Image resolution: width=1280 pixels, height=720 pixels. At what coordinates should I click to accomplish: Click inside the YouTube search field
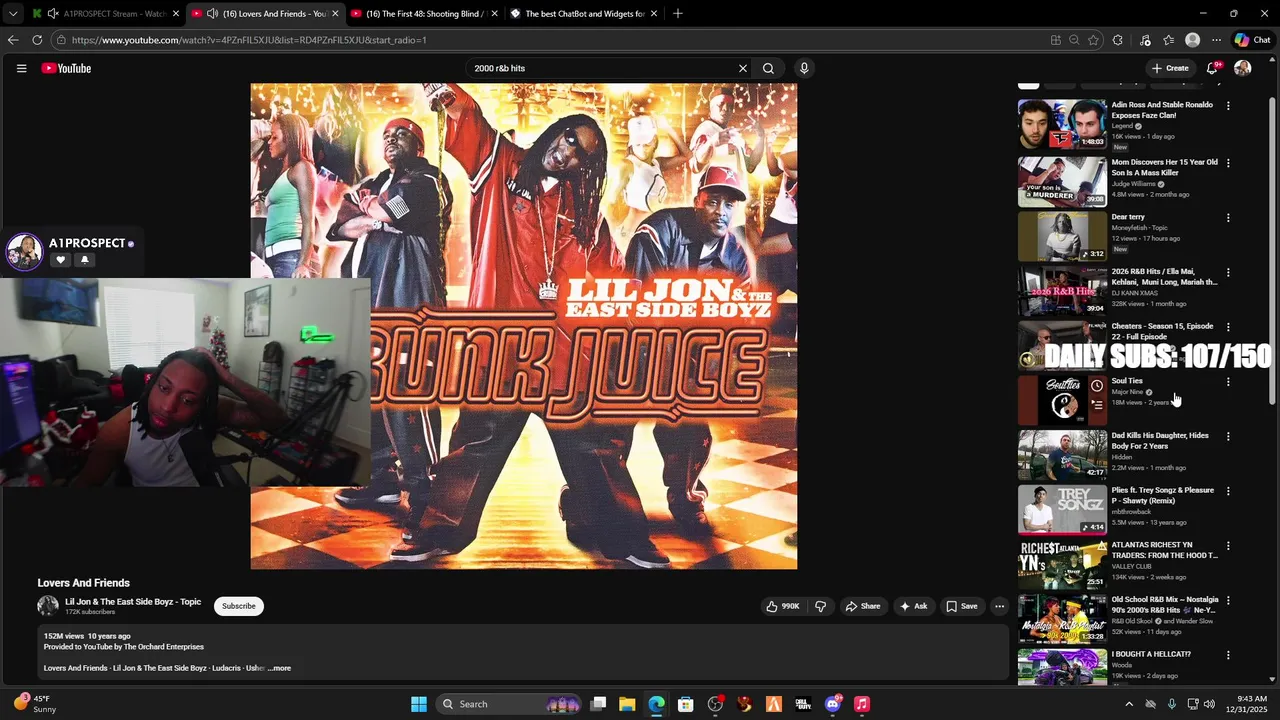click(600, 68)
